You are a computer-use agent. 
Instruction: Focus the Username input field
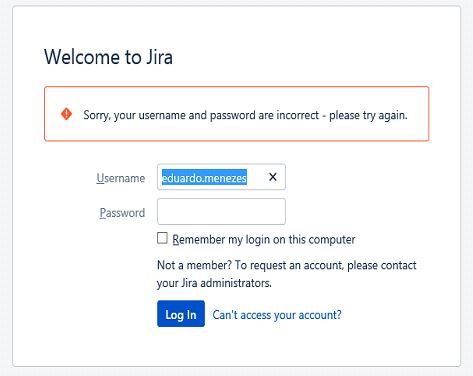(221, 177)
